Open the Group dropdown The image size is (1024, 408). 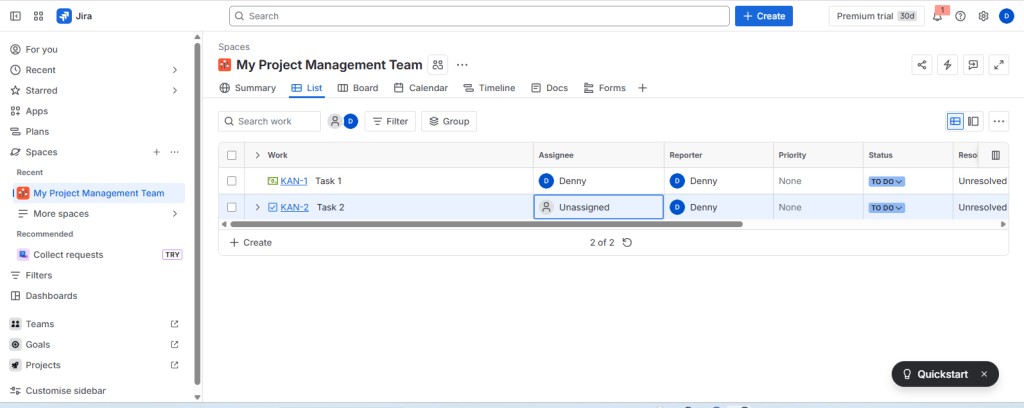click(x=449, y=121)
